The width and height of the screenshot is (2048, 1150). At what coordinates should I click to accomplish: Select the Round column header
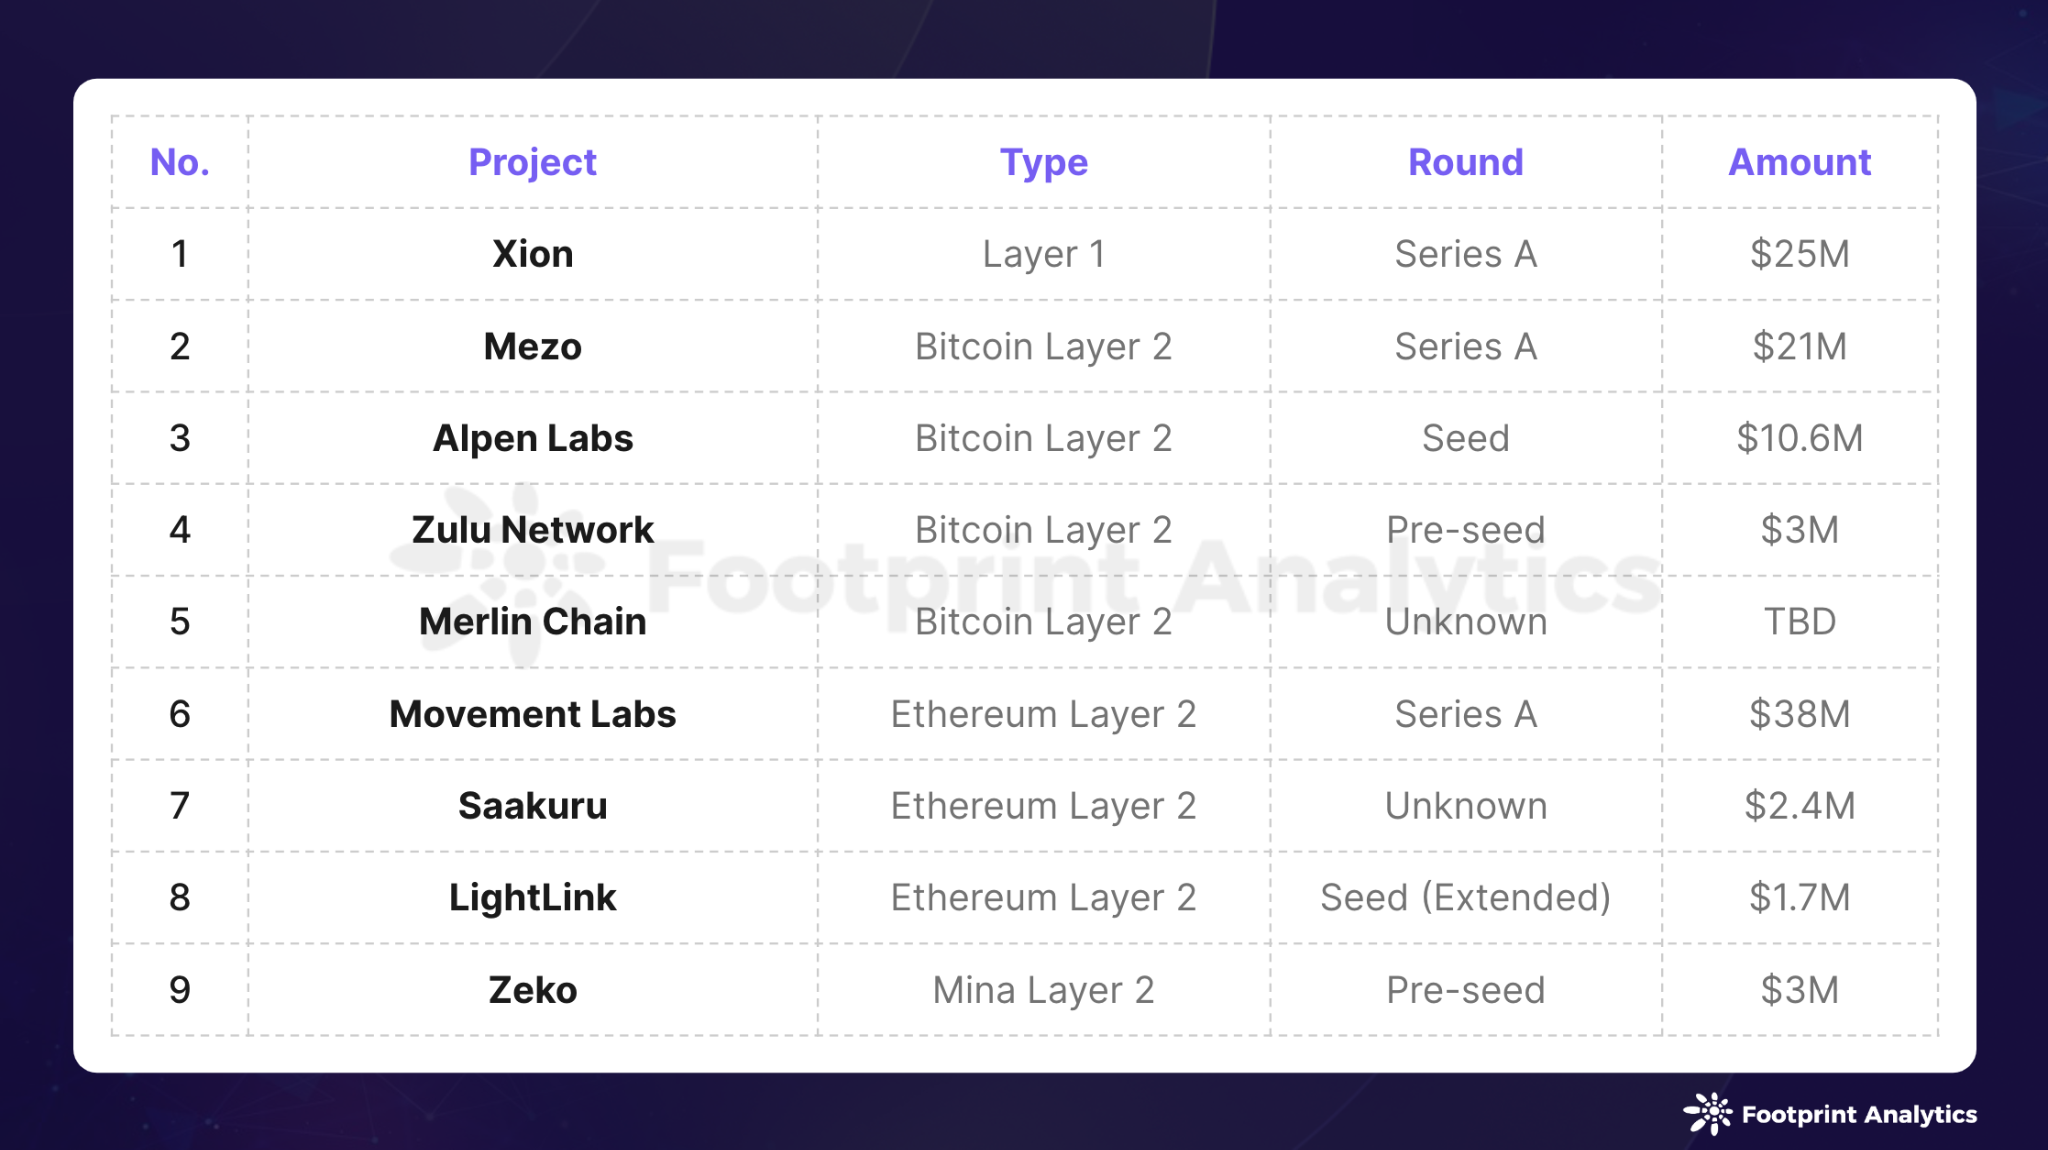[1465, 162]
